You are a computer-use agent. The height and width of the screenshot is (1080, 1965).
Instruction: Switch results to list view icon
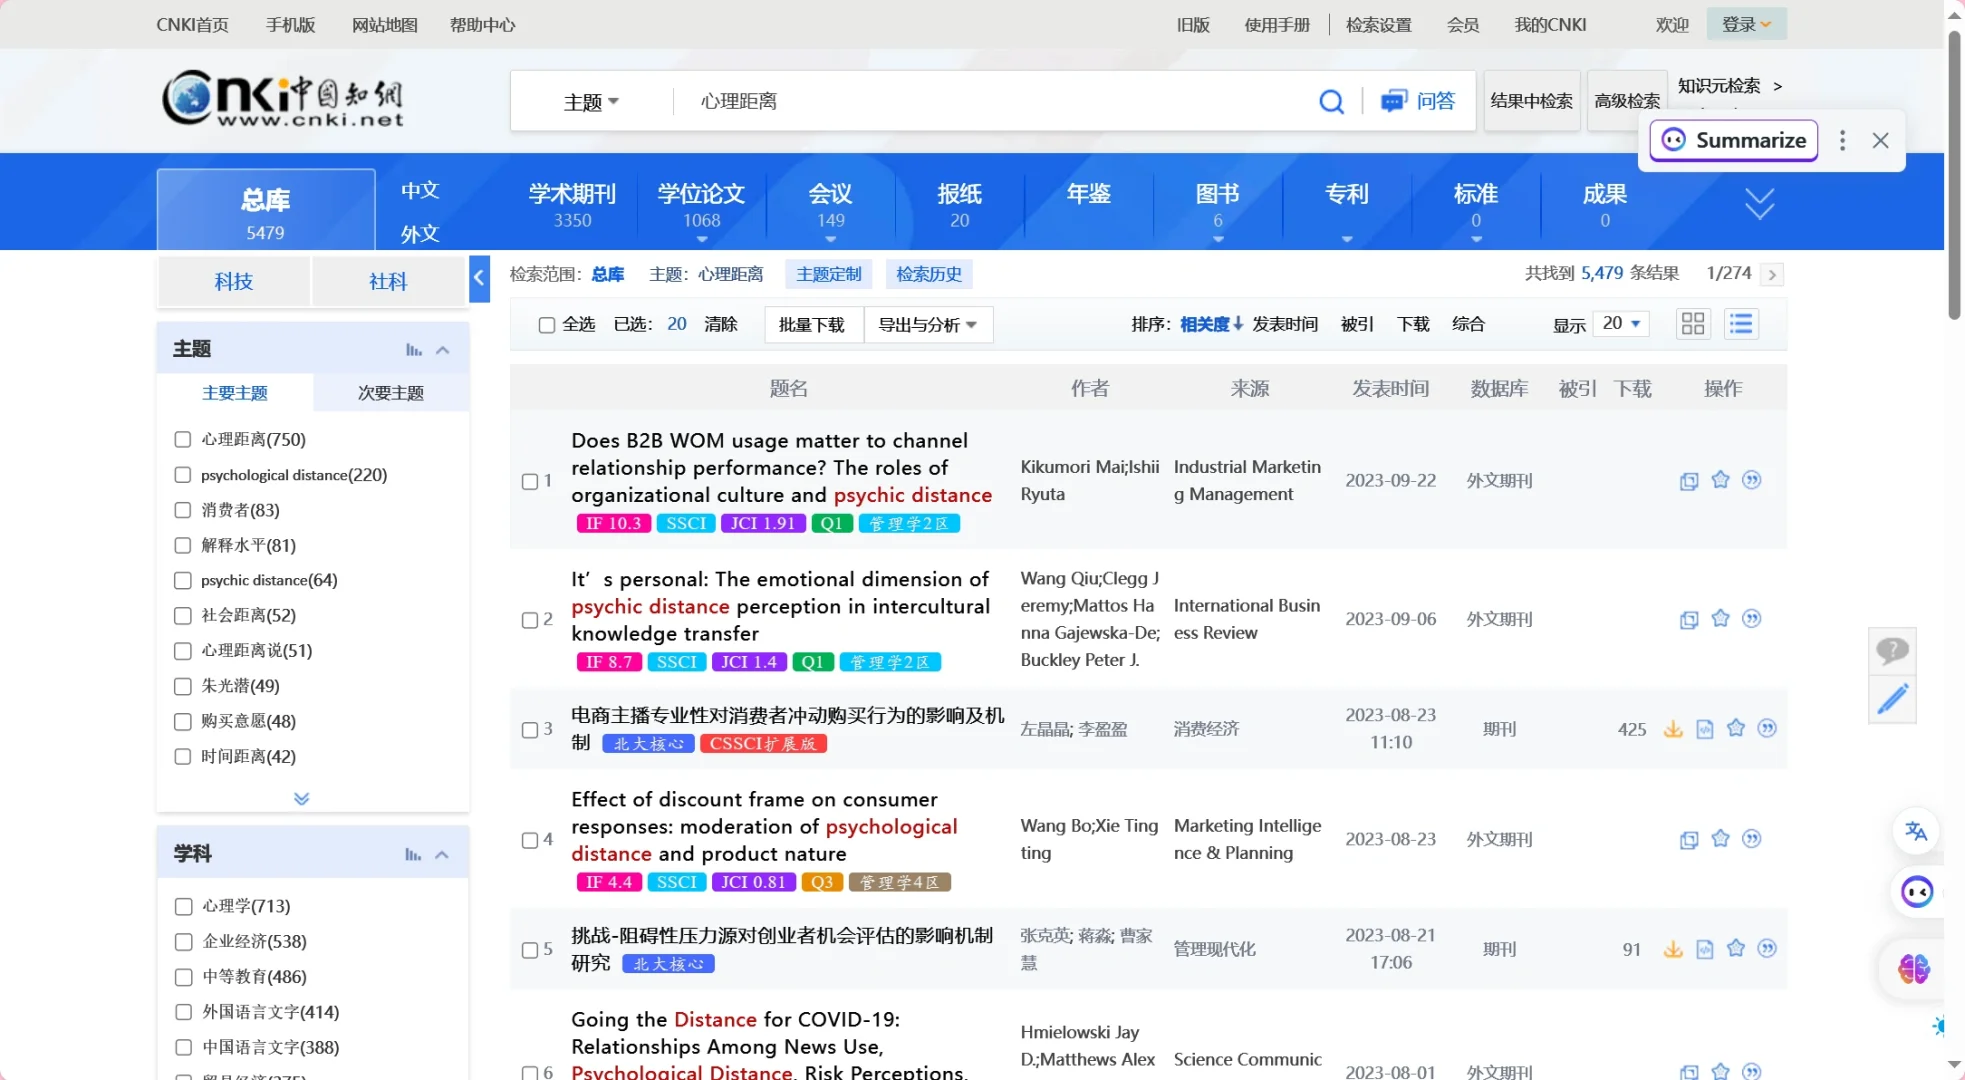pyautogui.click(x=1740, y=323)
